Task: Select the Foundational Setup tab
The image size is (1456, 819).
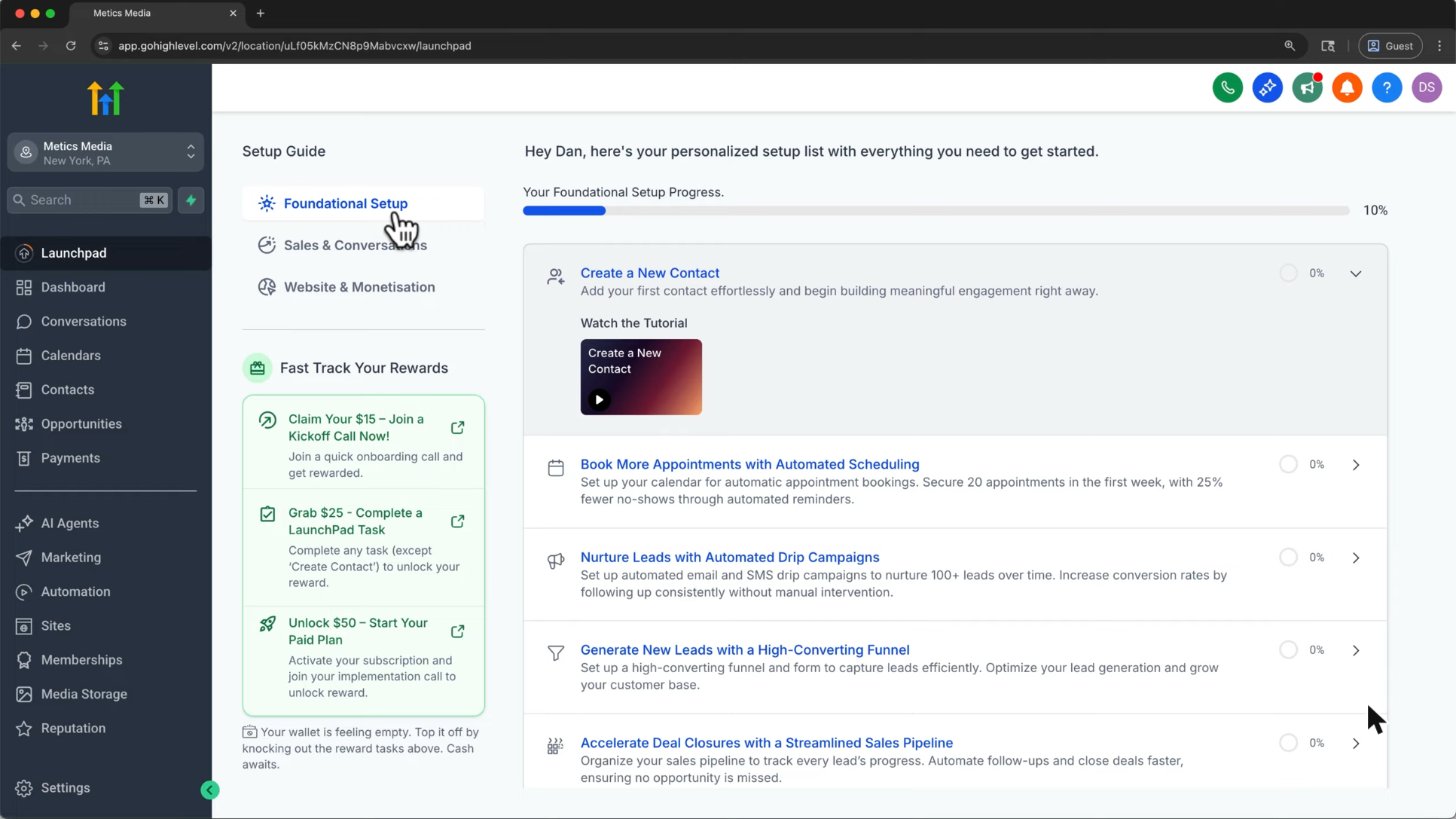Action: coord(363,203)
